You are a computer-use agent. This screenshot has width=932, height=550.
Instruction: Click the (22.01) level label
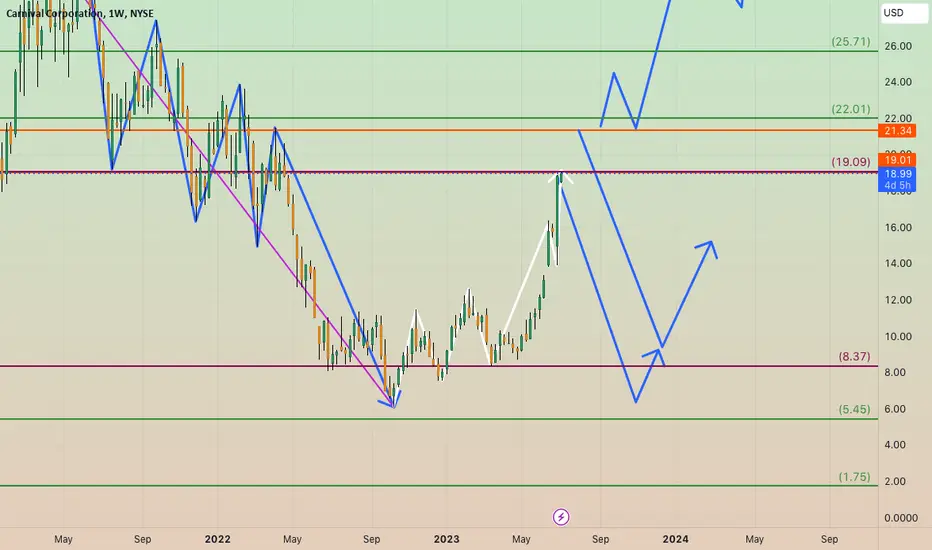[x=851, y=109]
